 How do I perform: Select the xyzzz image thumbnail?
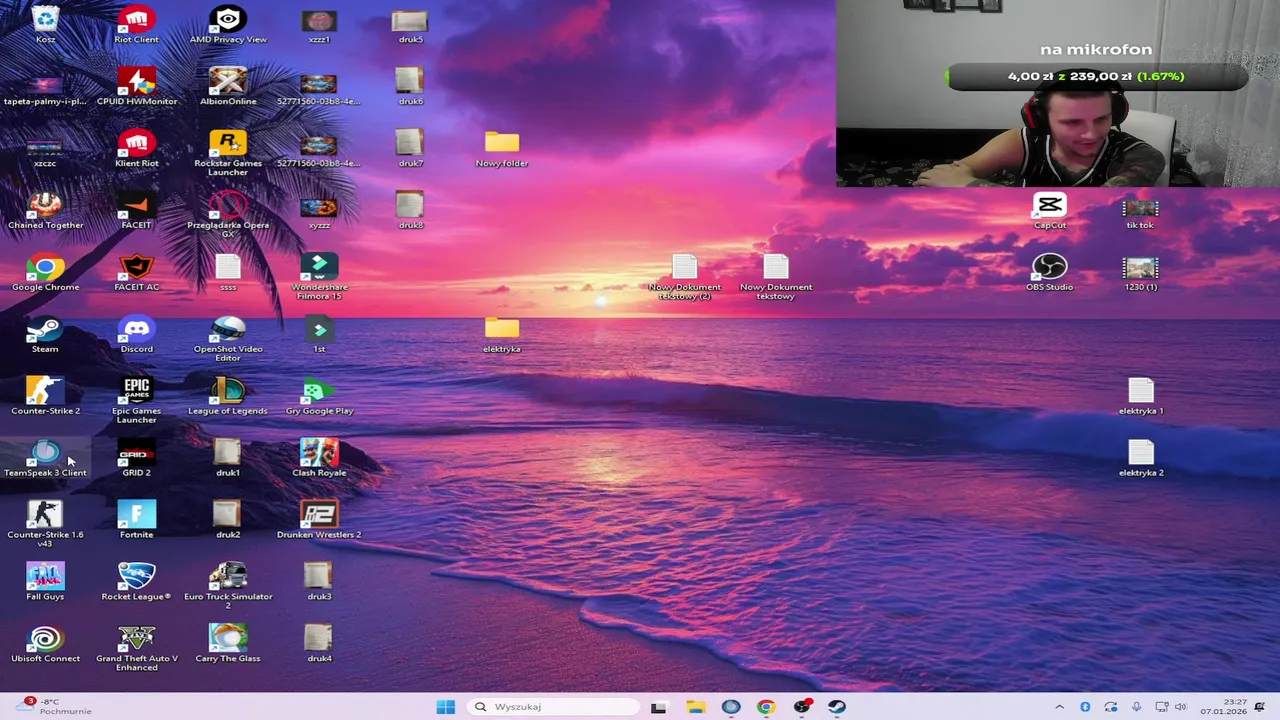pos(319,212)
